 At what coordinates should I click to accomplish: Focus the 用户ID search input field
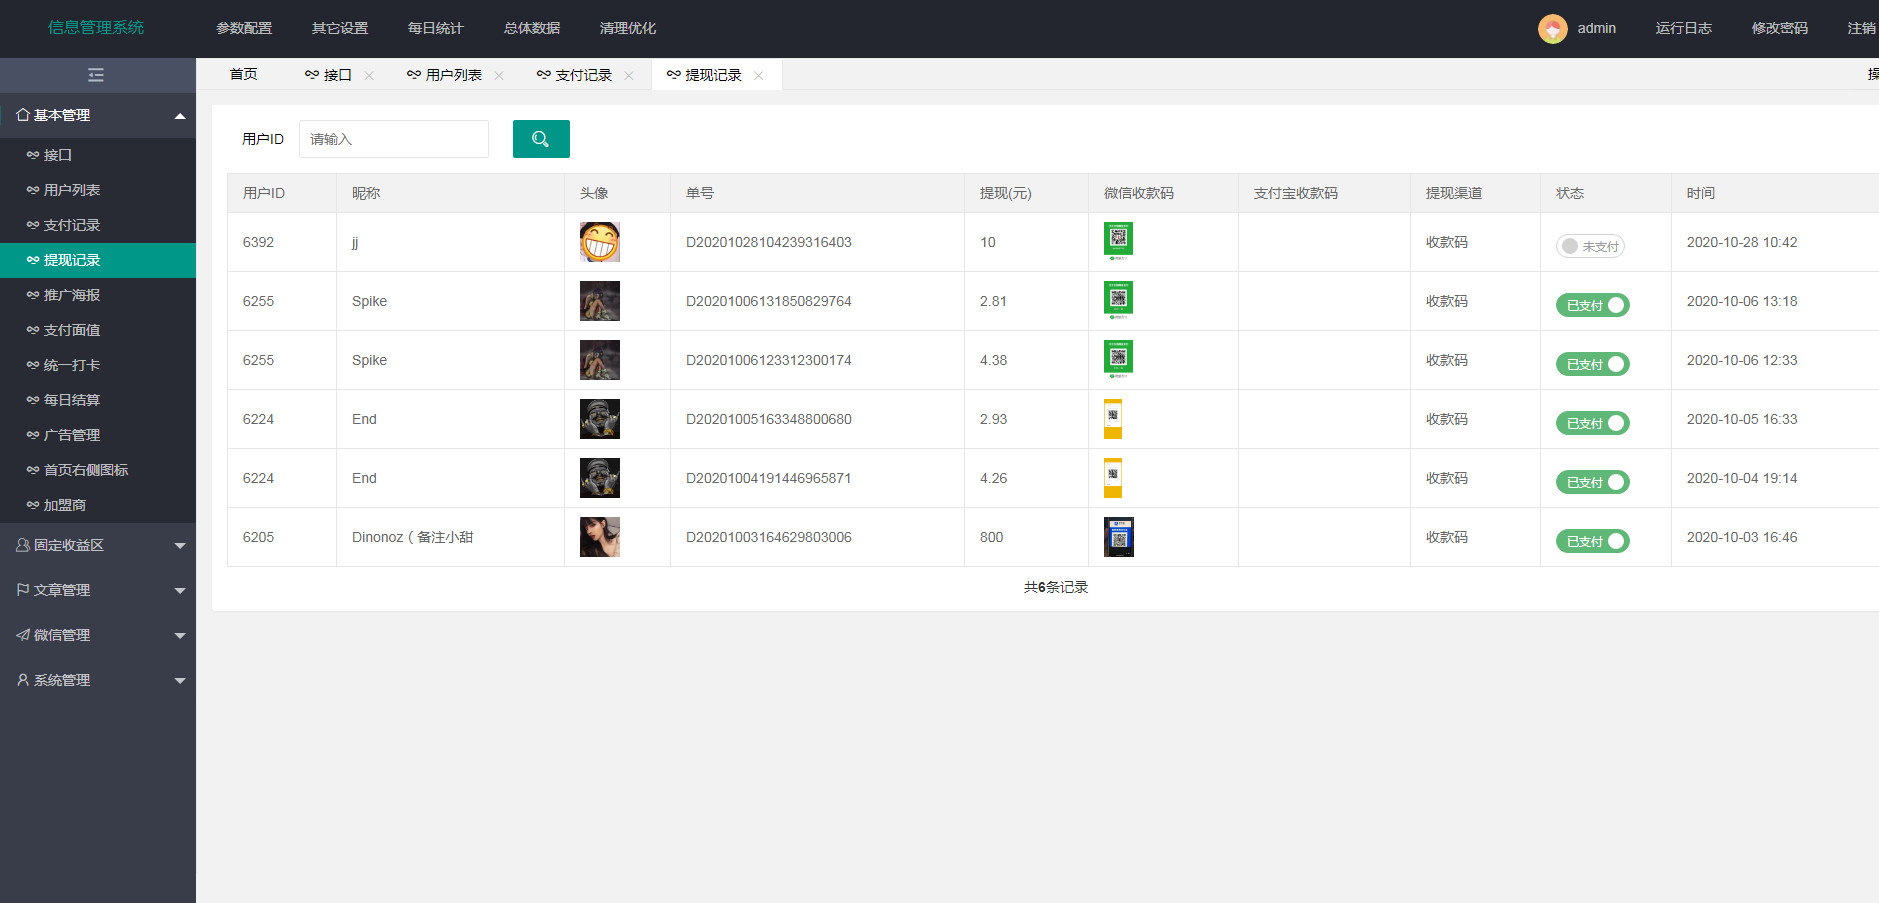pos(394,139)
